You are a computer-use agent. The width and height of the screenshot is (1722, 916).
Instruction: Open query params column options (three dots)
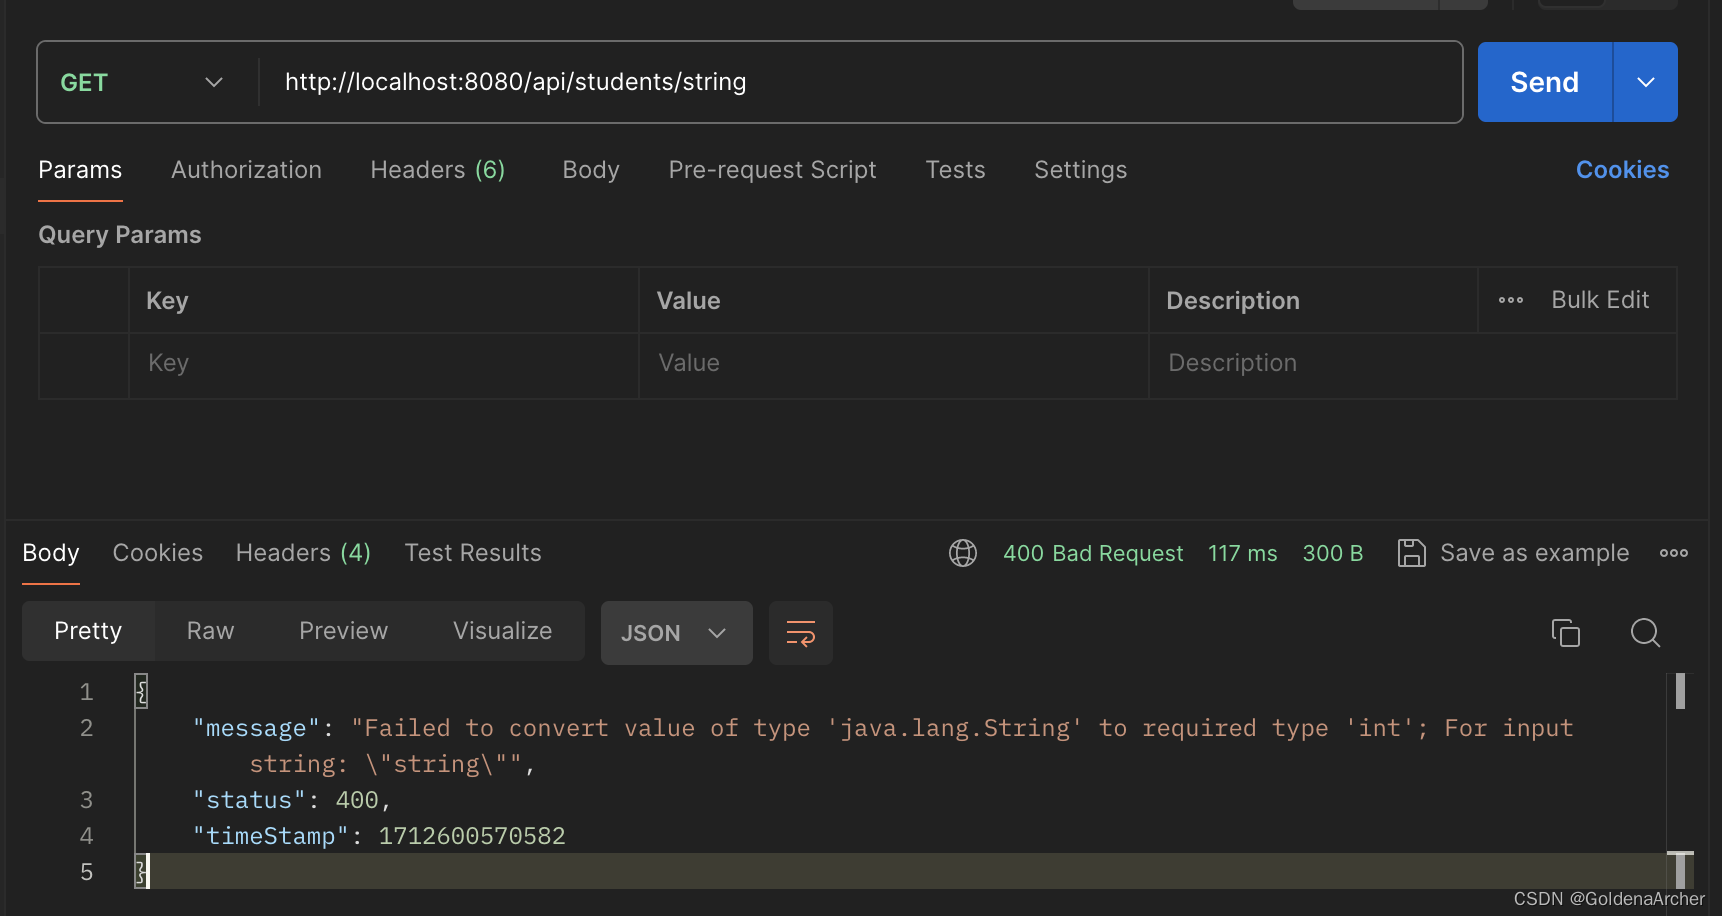tap(1511, 300)
